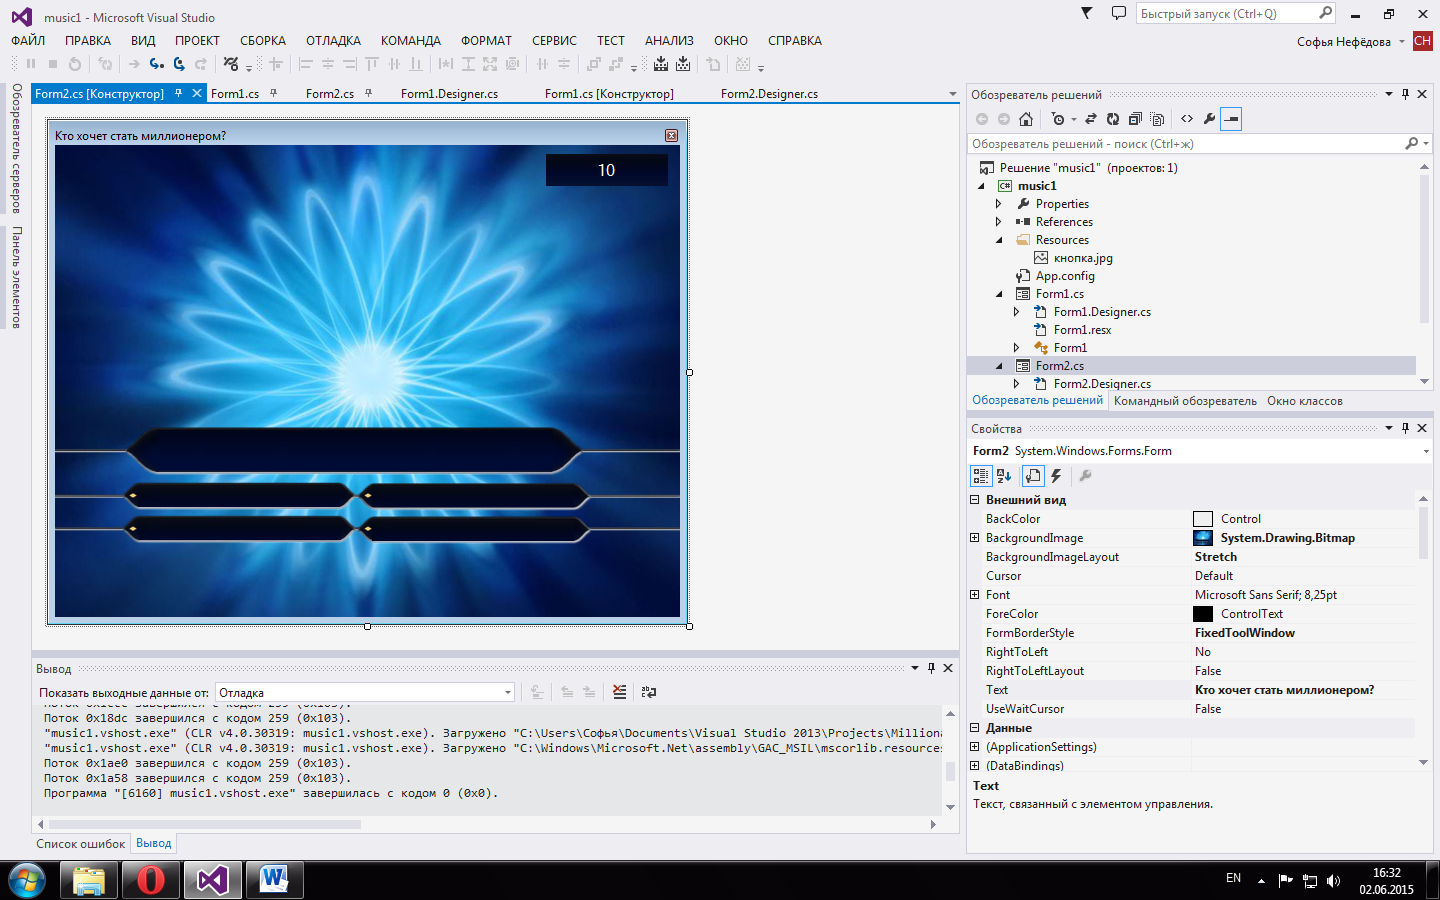The height and width of the screenshot is (900, 1440).
Task: Expand Form1.Designer.cs node
Action: 1016,312
